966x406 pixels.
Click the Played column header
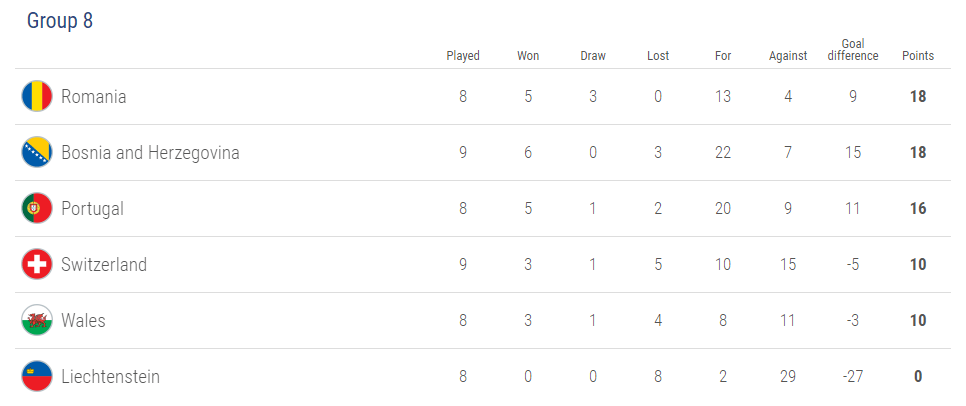pyautogui.click(x=463, y=56)
